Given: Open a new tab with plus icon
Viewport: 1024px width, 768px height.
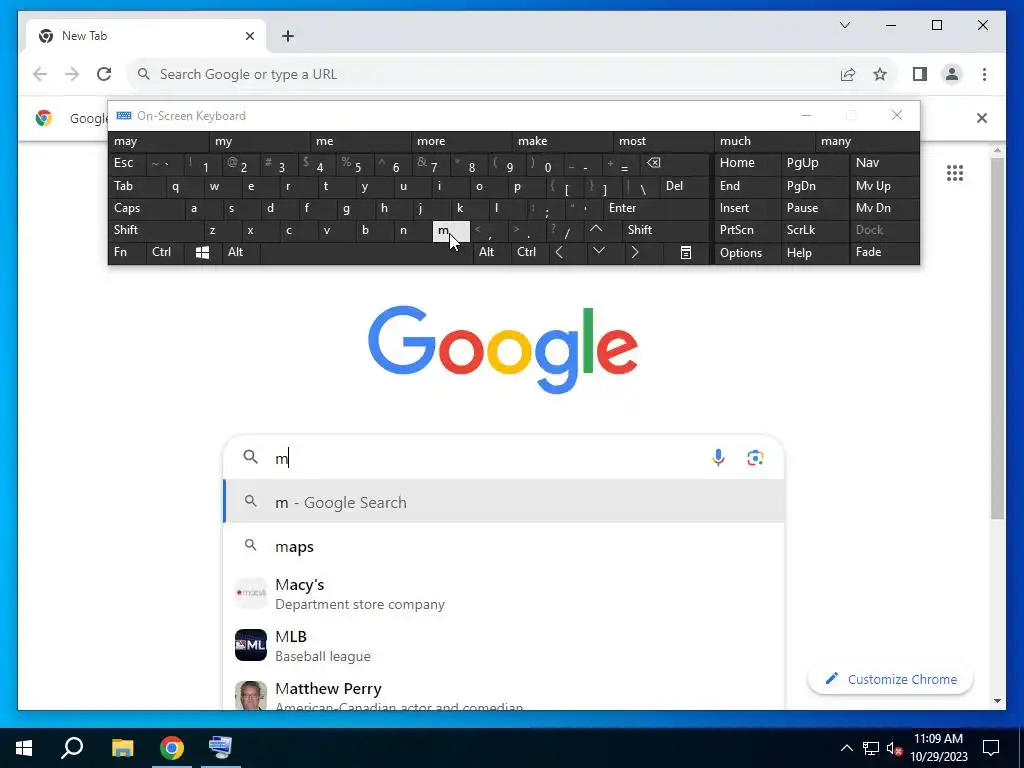Looking at the screenshot, I should [x=287, y=36].
